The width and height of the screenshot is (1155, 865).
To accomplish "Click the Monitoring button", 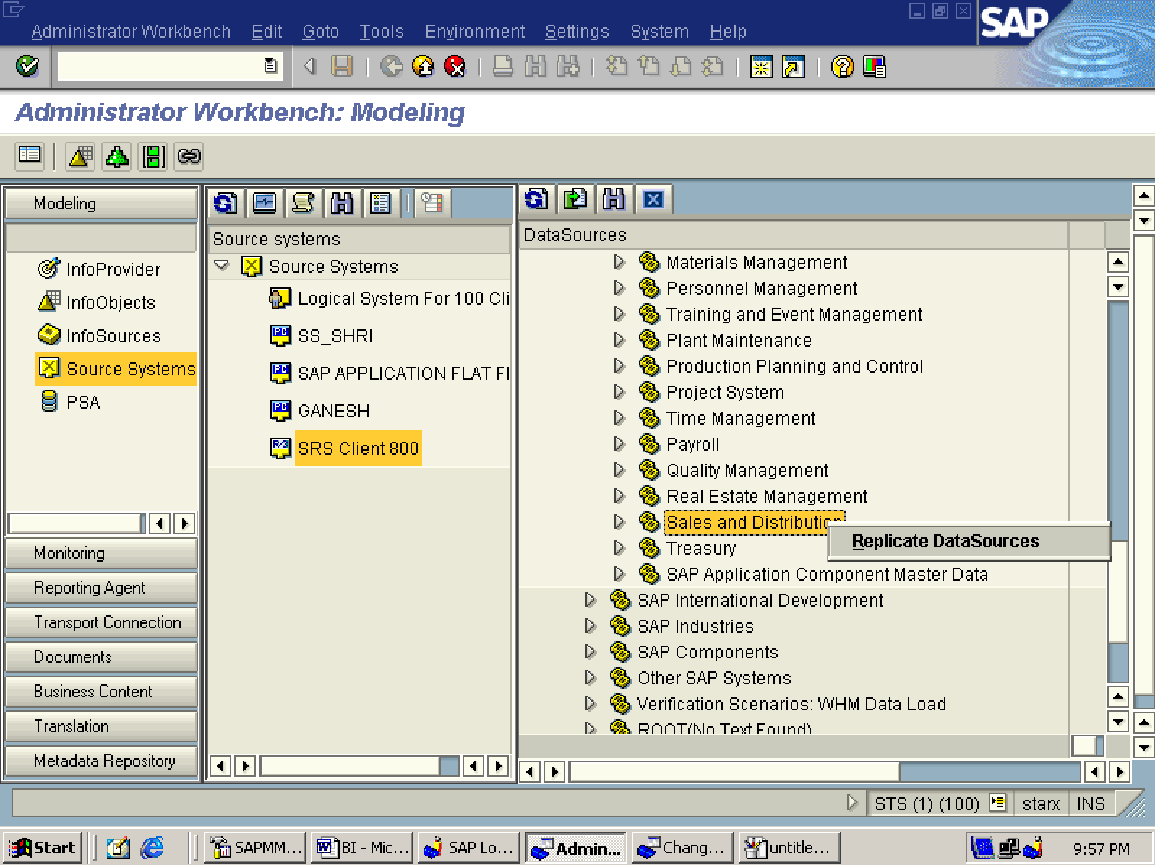I will point(102,553).
